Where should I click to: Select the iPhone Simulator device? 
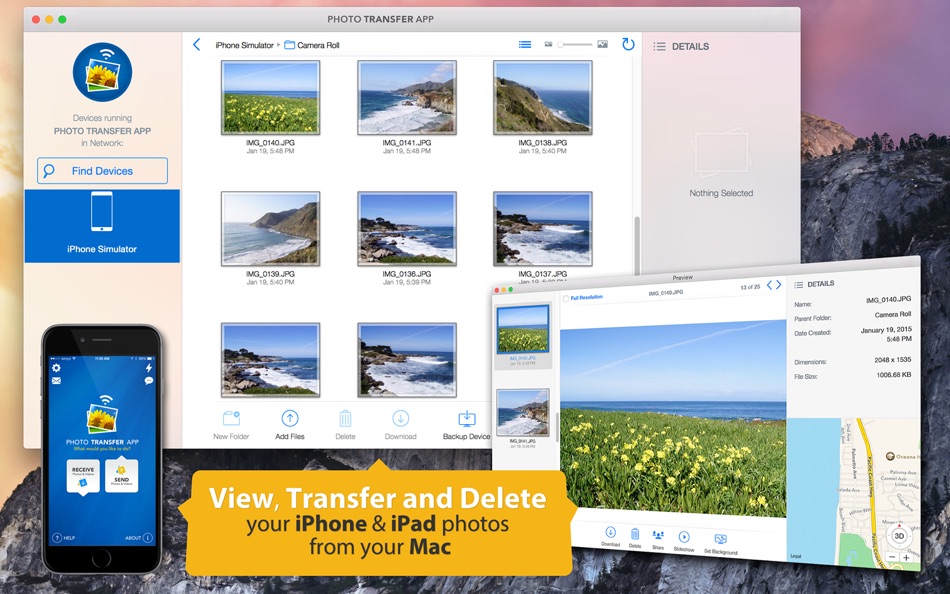[x=102, y=226]
